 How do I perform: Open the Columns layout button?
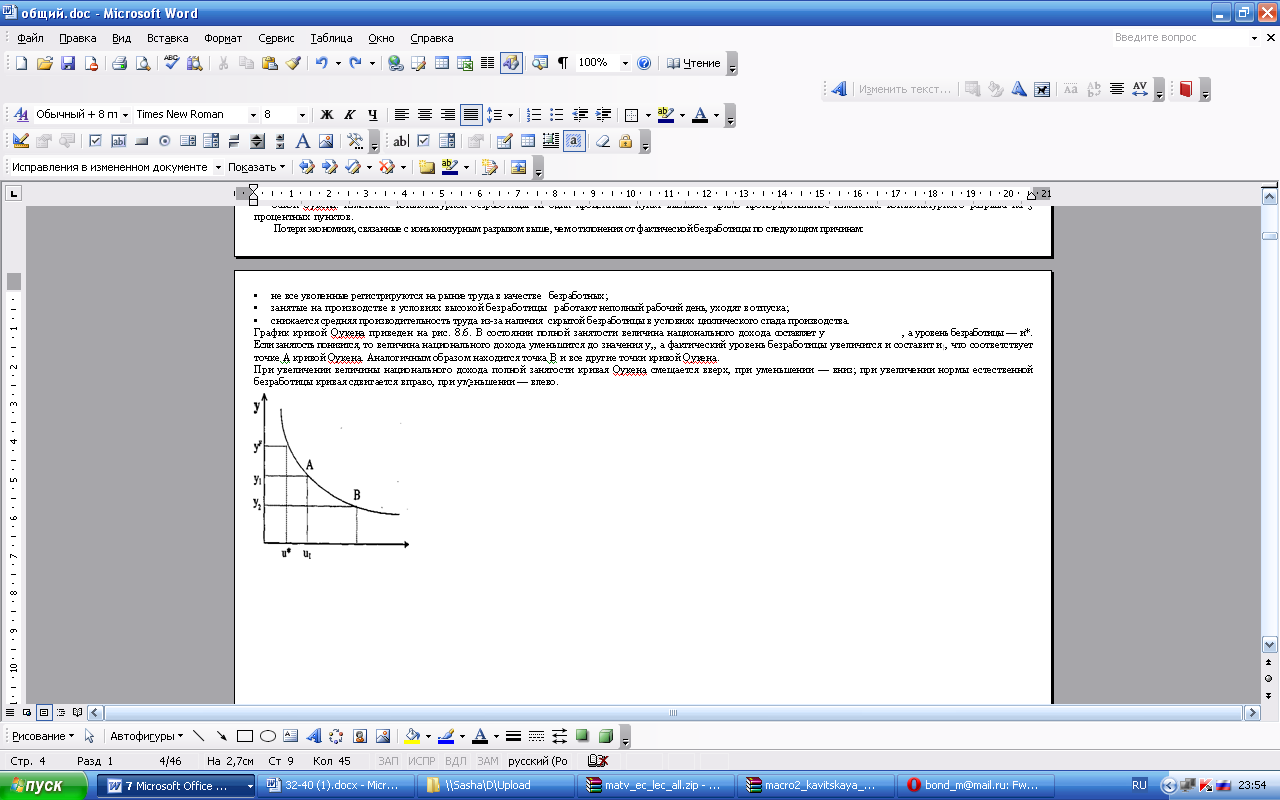(x=487, y=63)
